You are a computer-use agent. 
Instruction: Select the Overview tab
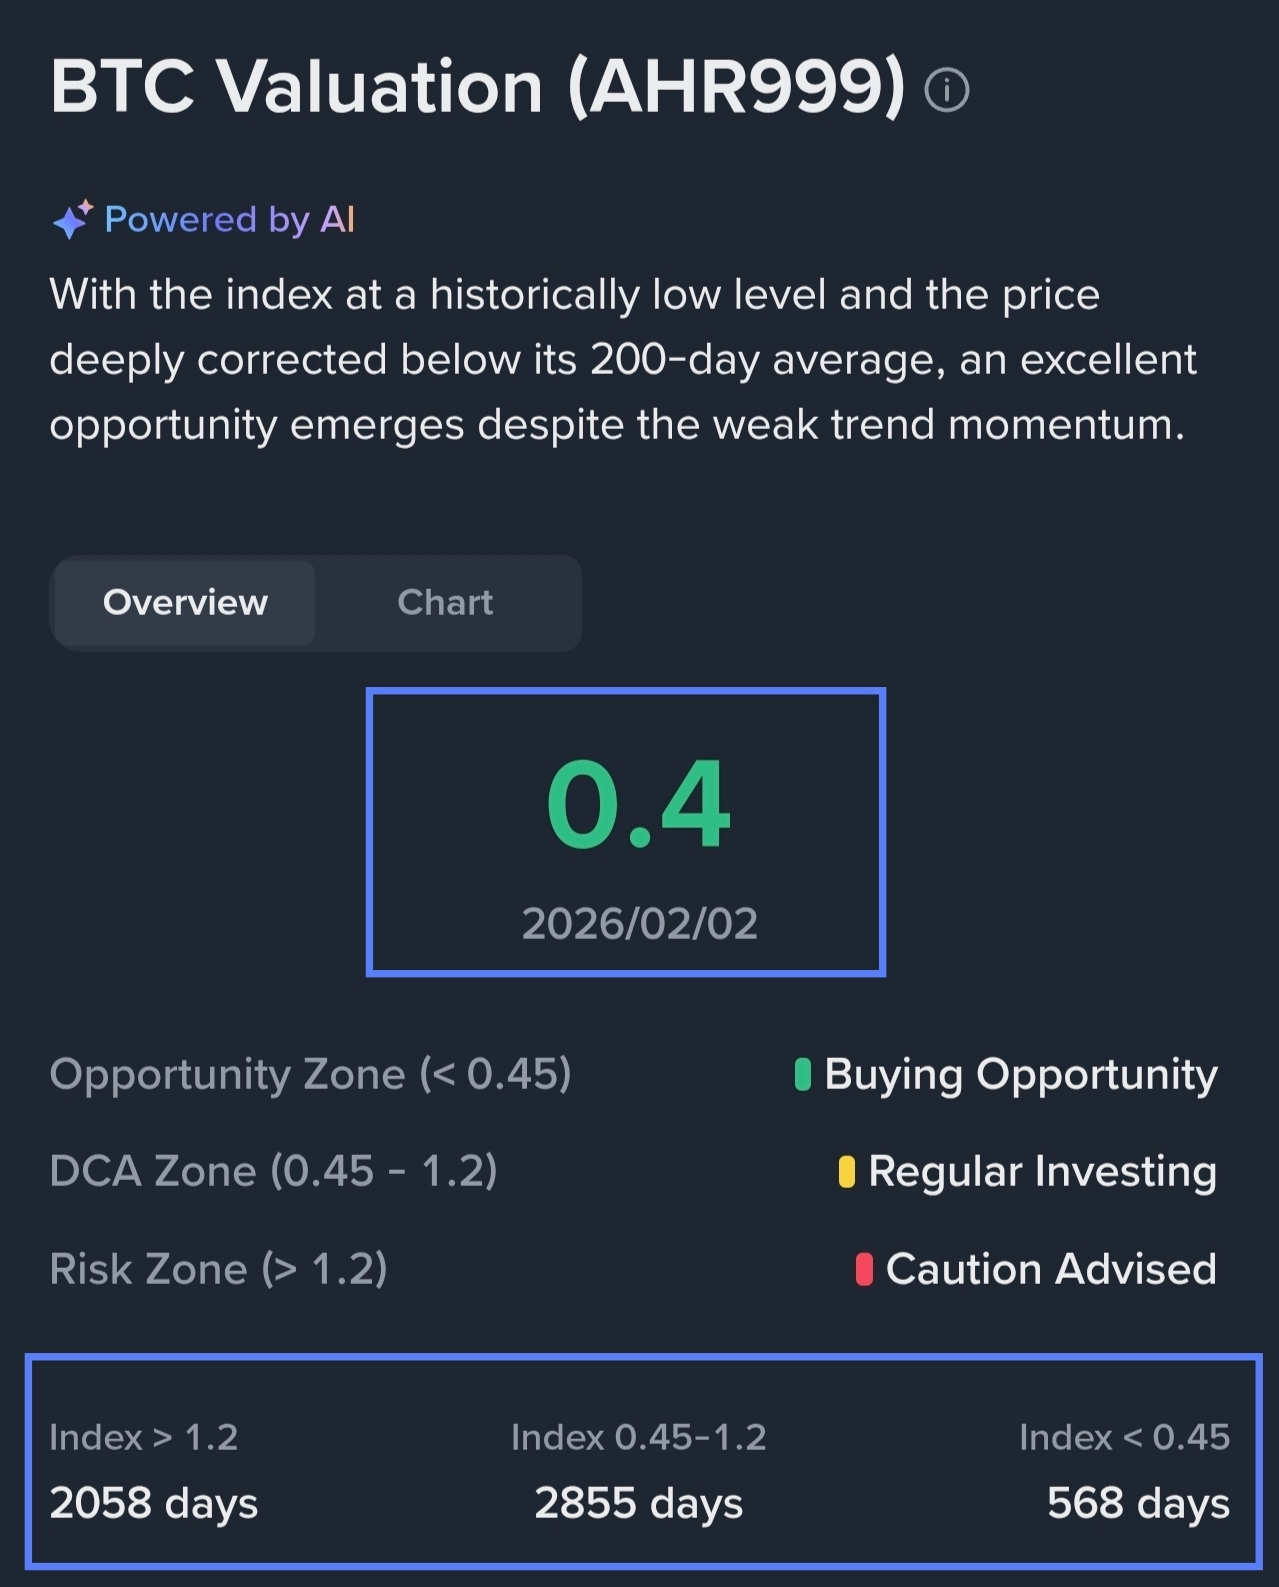click(x=185, y=602)
